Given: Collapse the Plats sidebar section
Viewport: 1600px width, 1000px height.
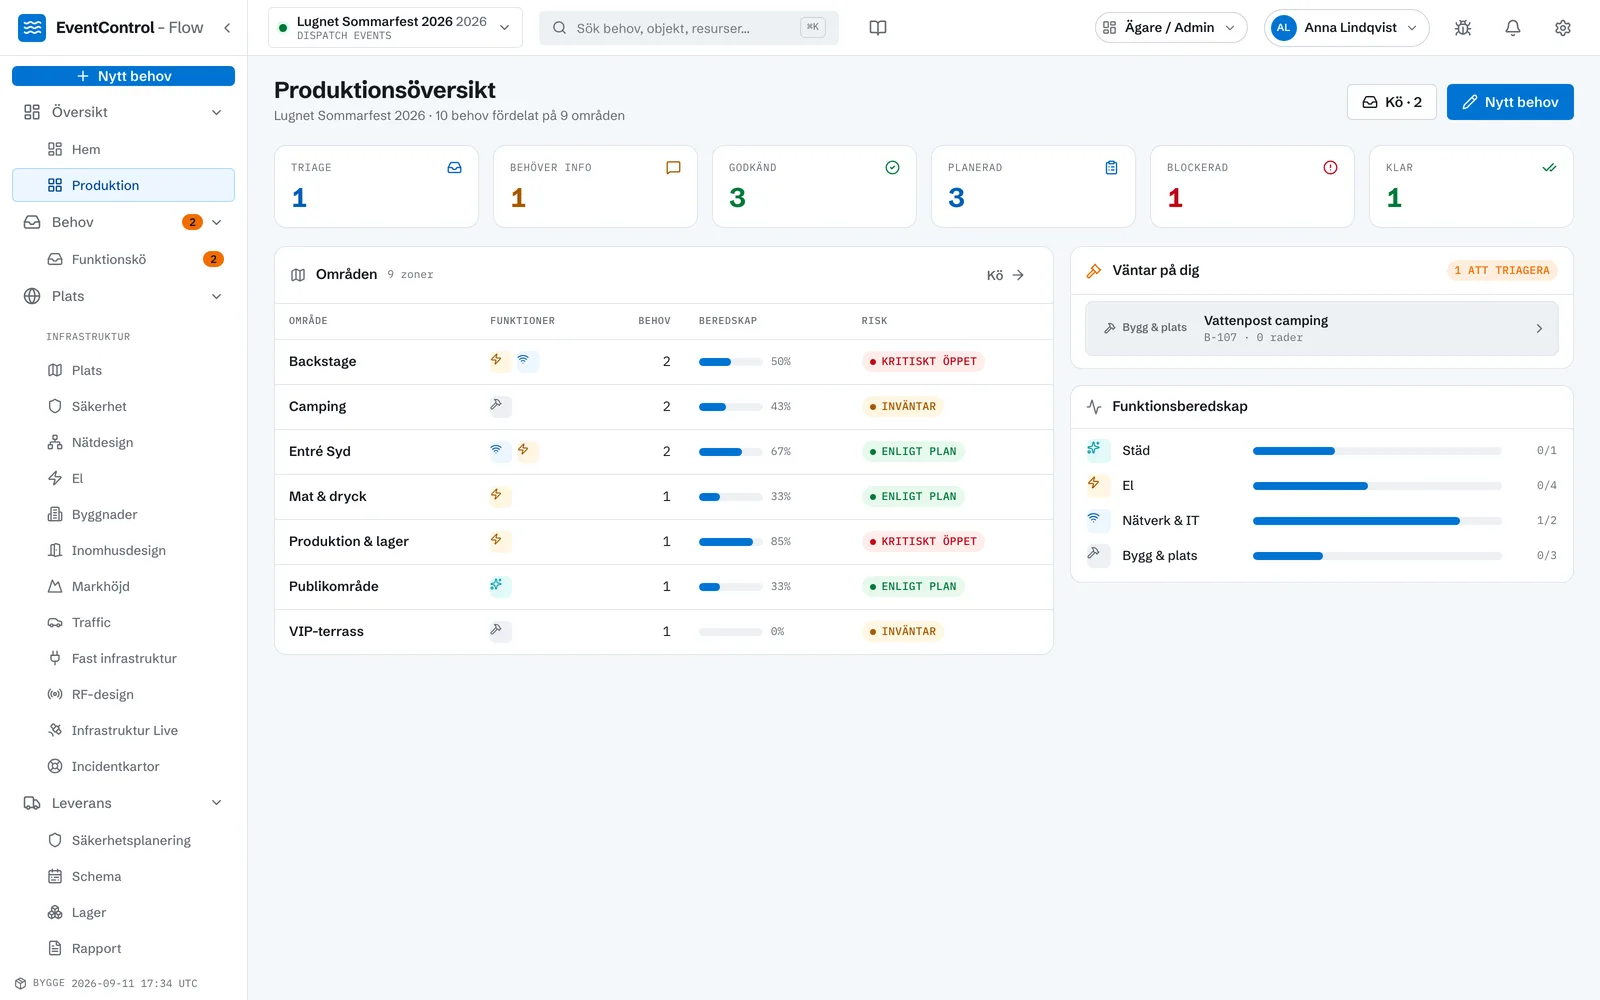Looking at the screenshot, I should click(x=217, y=297).
